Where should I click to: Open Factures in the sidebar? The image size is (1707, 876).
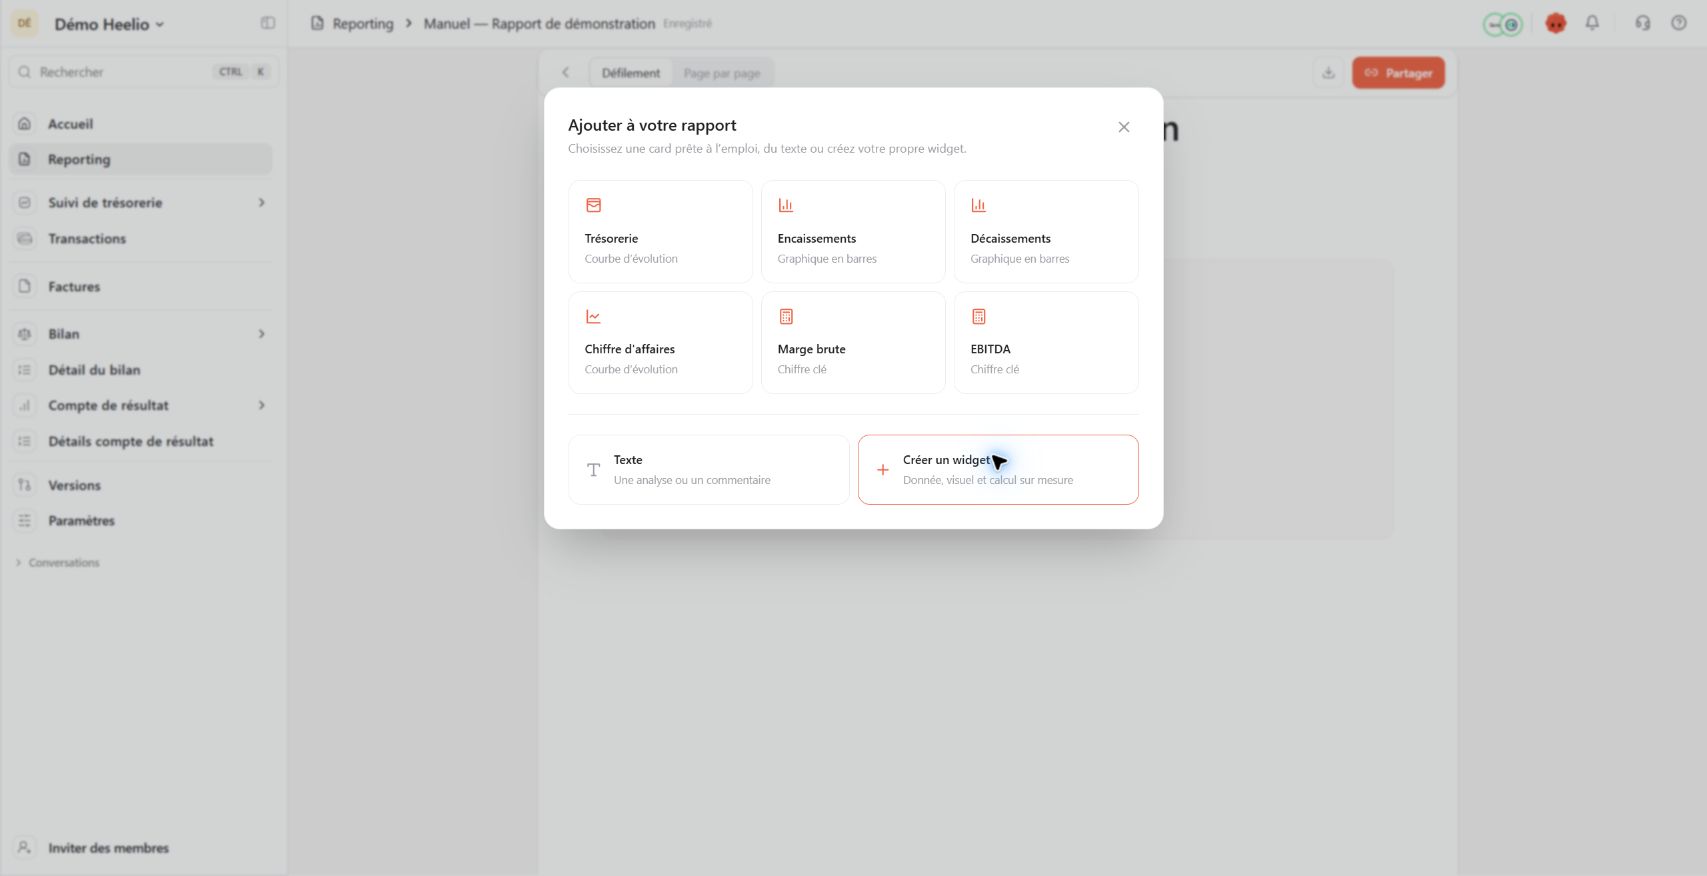(140, 287)
